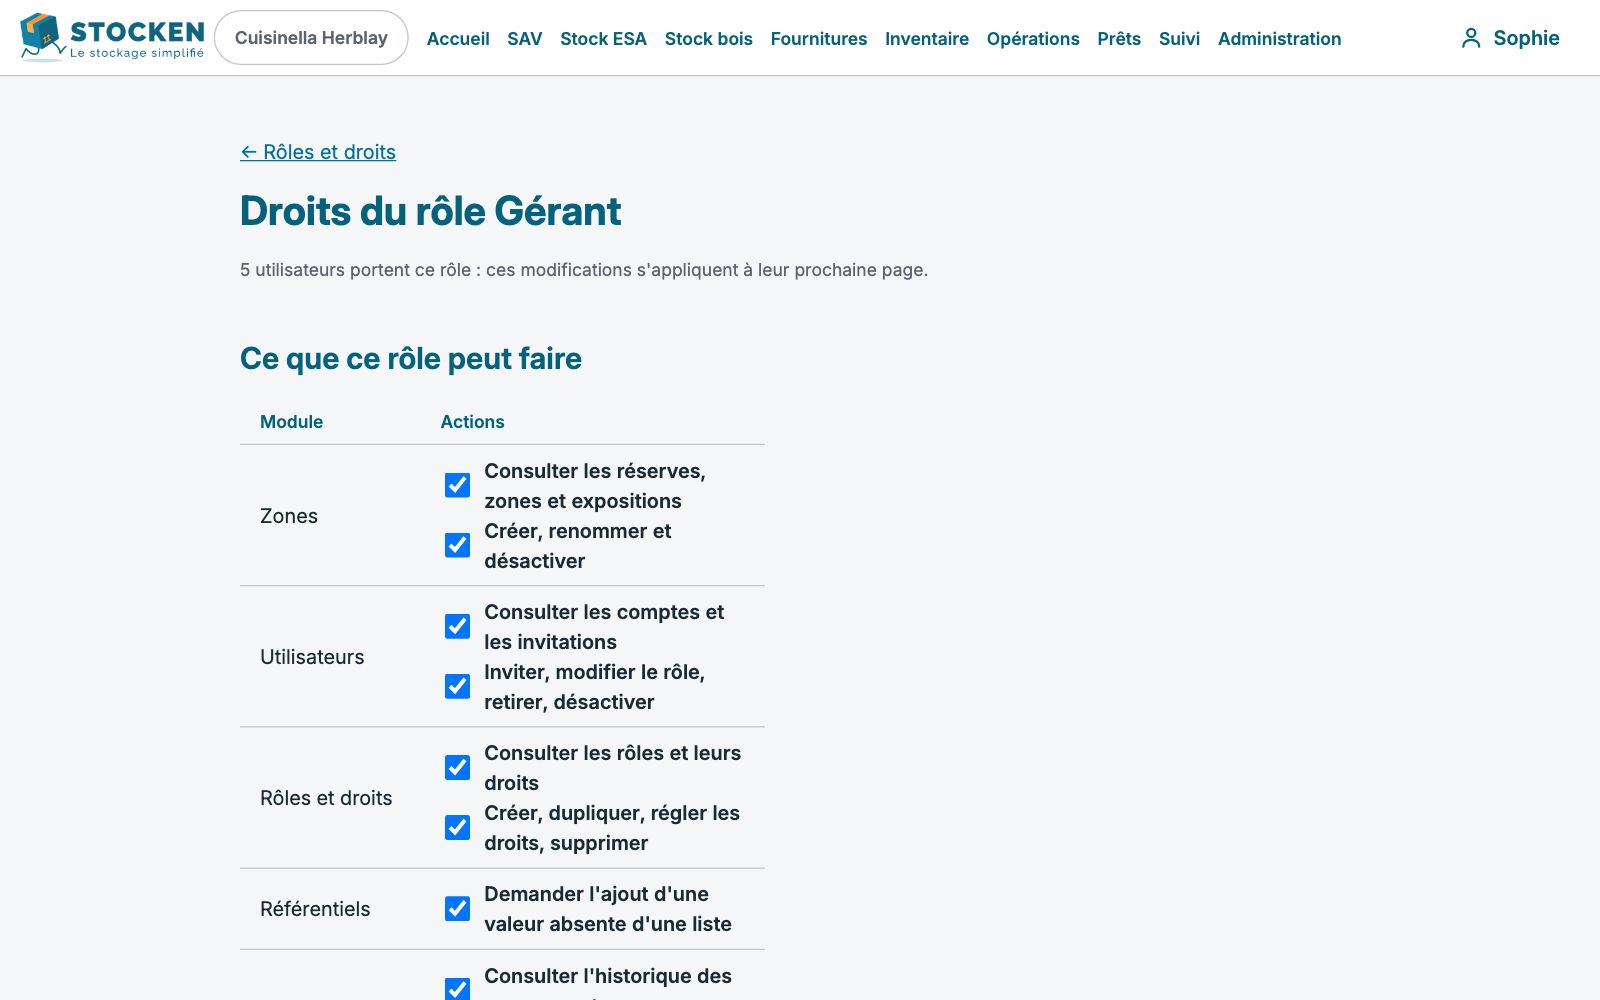The height and width of the screenshot is (1000, 1600).
Task: Click the Ce que ce rôle peut faire heading
Action: (411, 359)
